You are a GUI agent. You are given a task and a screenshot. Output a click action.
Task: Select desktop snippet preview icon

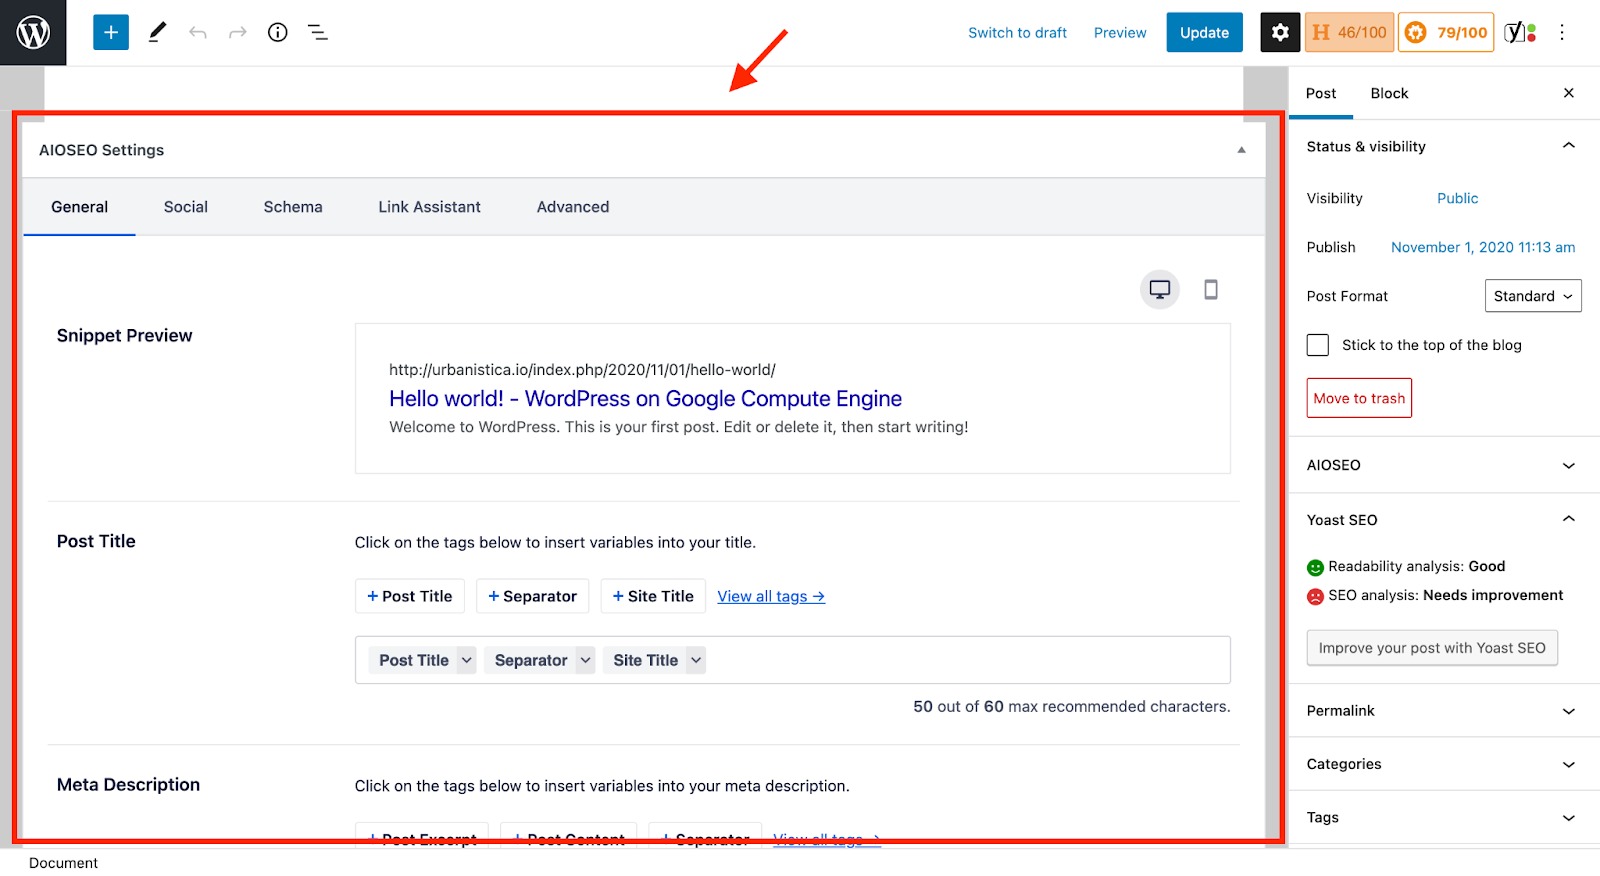tap(1159, 290)
